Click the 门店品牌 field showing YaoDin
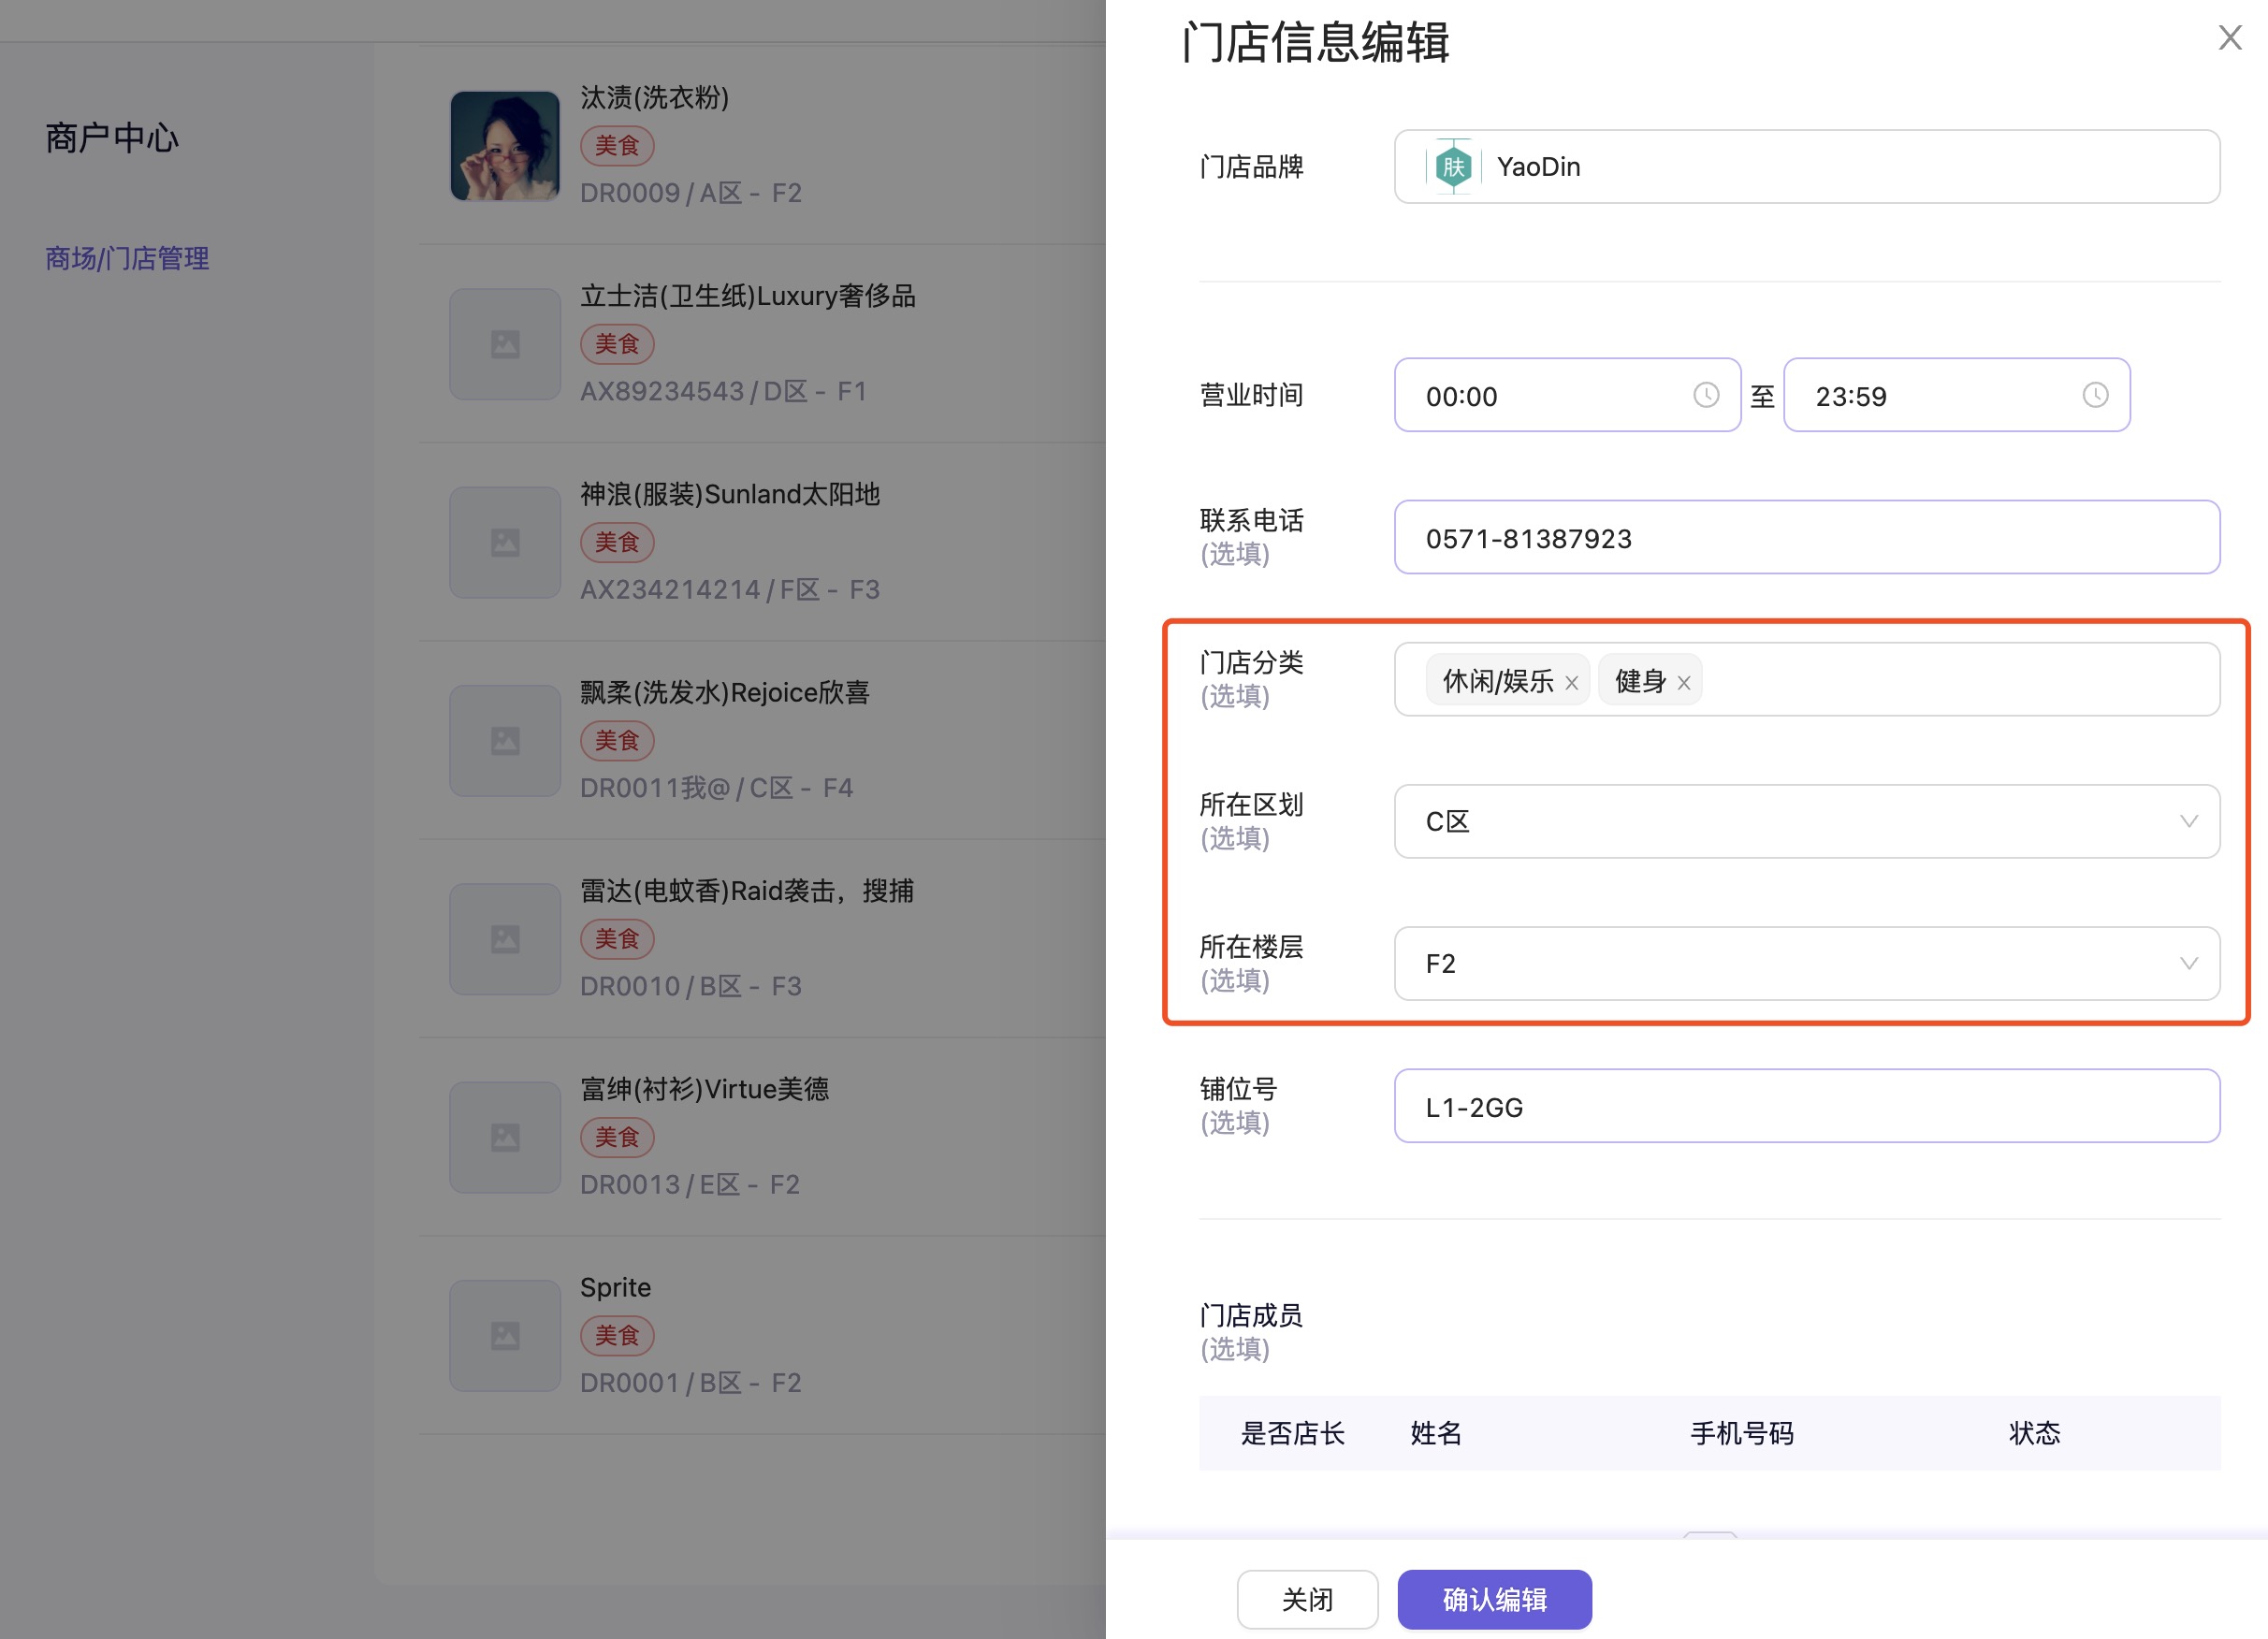Image resolution: width=2268 pixels, height=1639 pixels. click(1806, 167)
